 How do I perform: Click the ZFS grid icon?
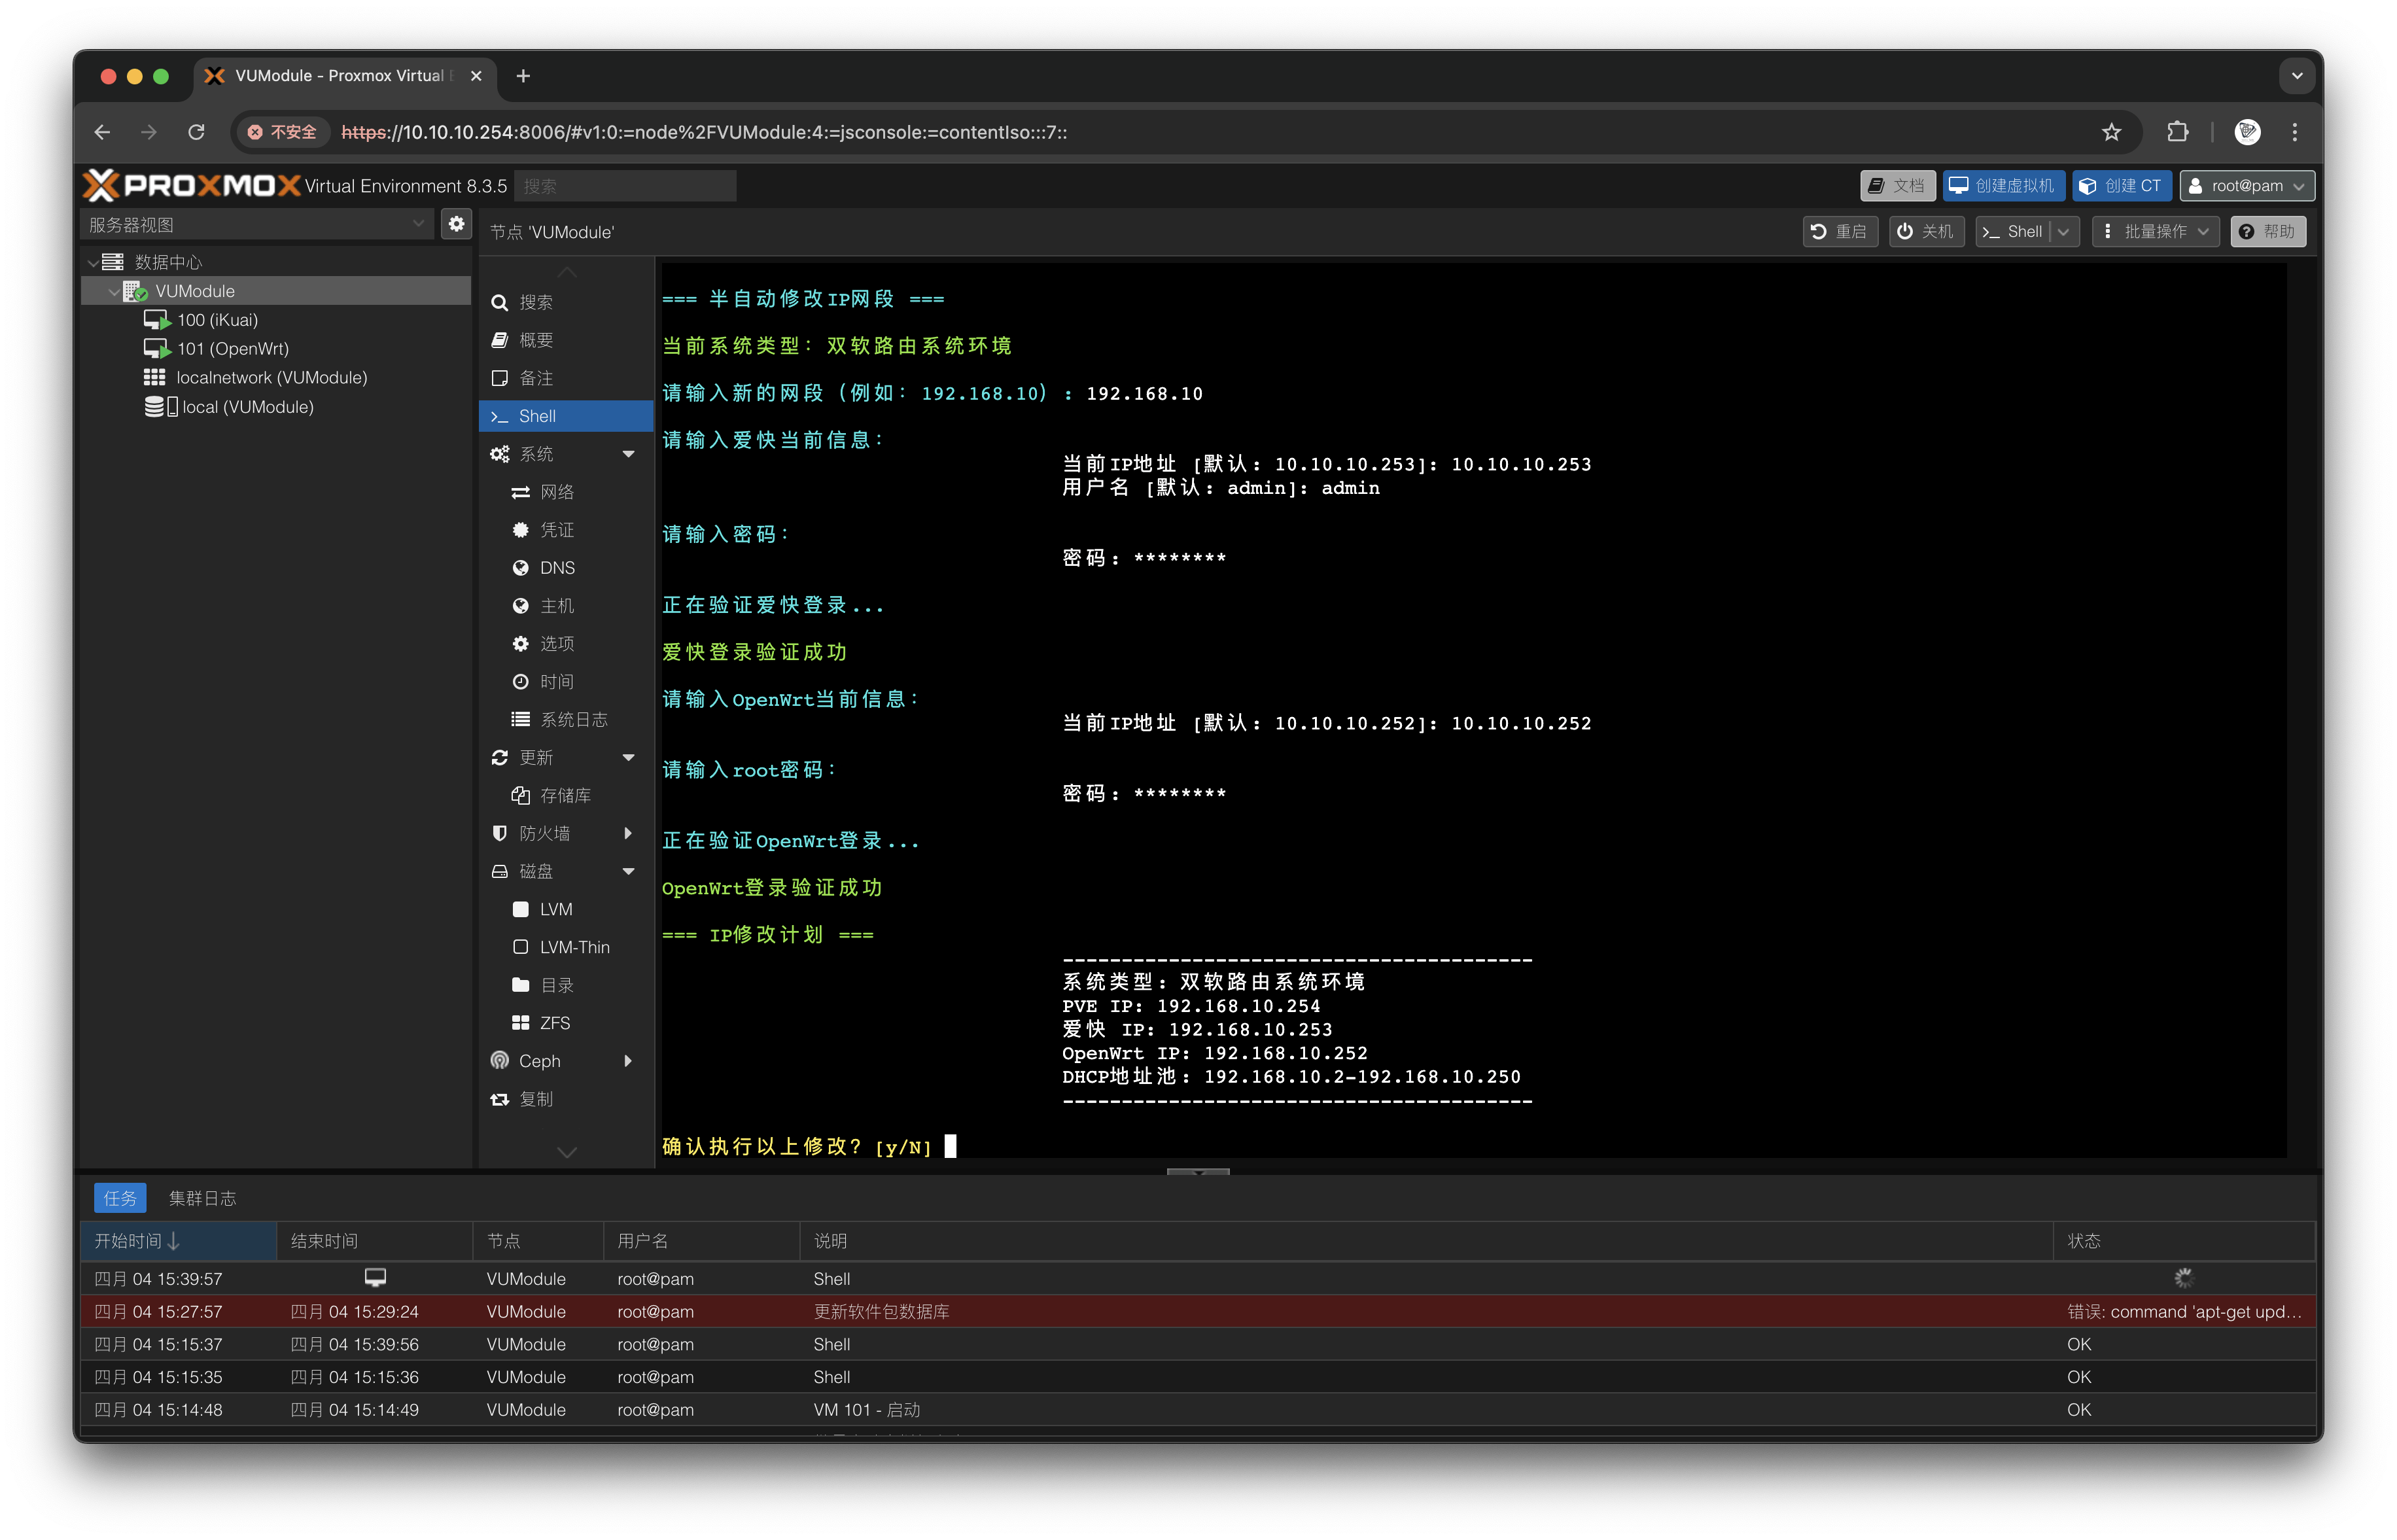point(520,1022)
